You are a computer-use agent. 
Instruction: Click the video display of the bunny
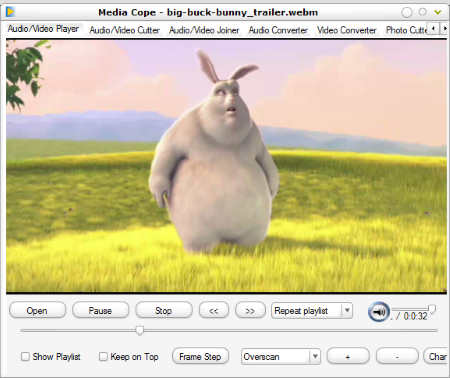pyautogui.click(x=226, y=166)
